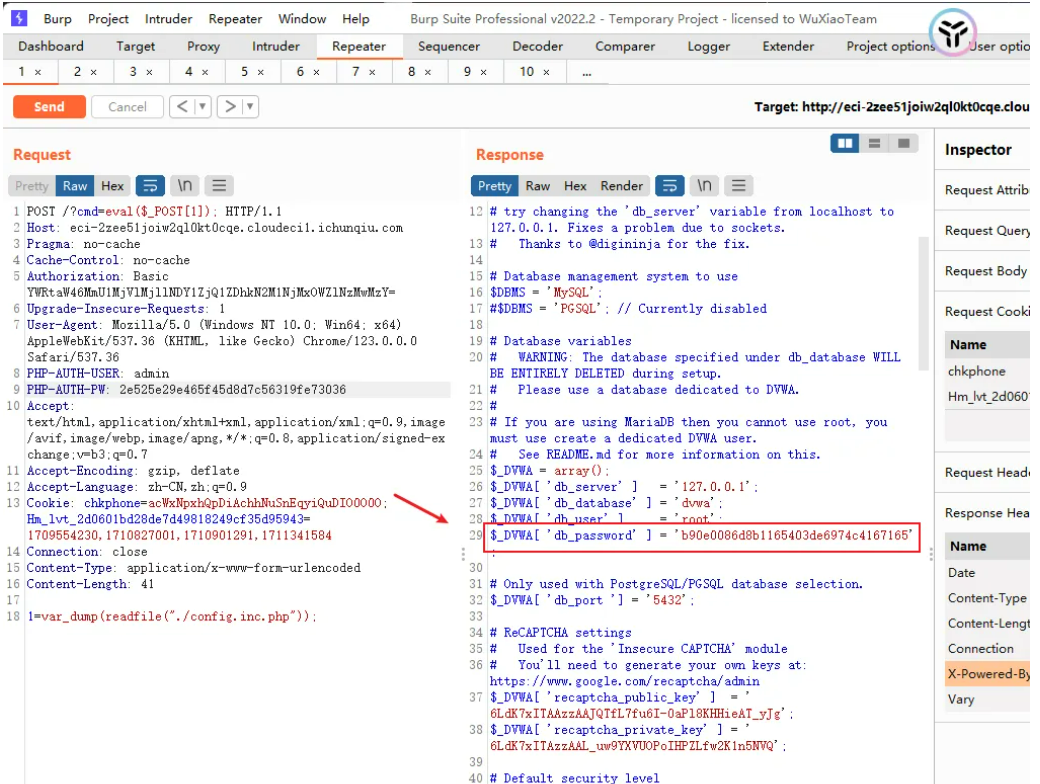Screen dimensions: 1040x784
Task: Toggle show non-printable chars in Response panel
Action: pos(704,186)
